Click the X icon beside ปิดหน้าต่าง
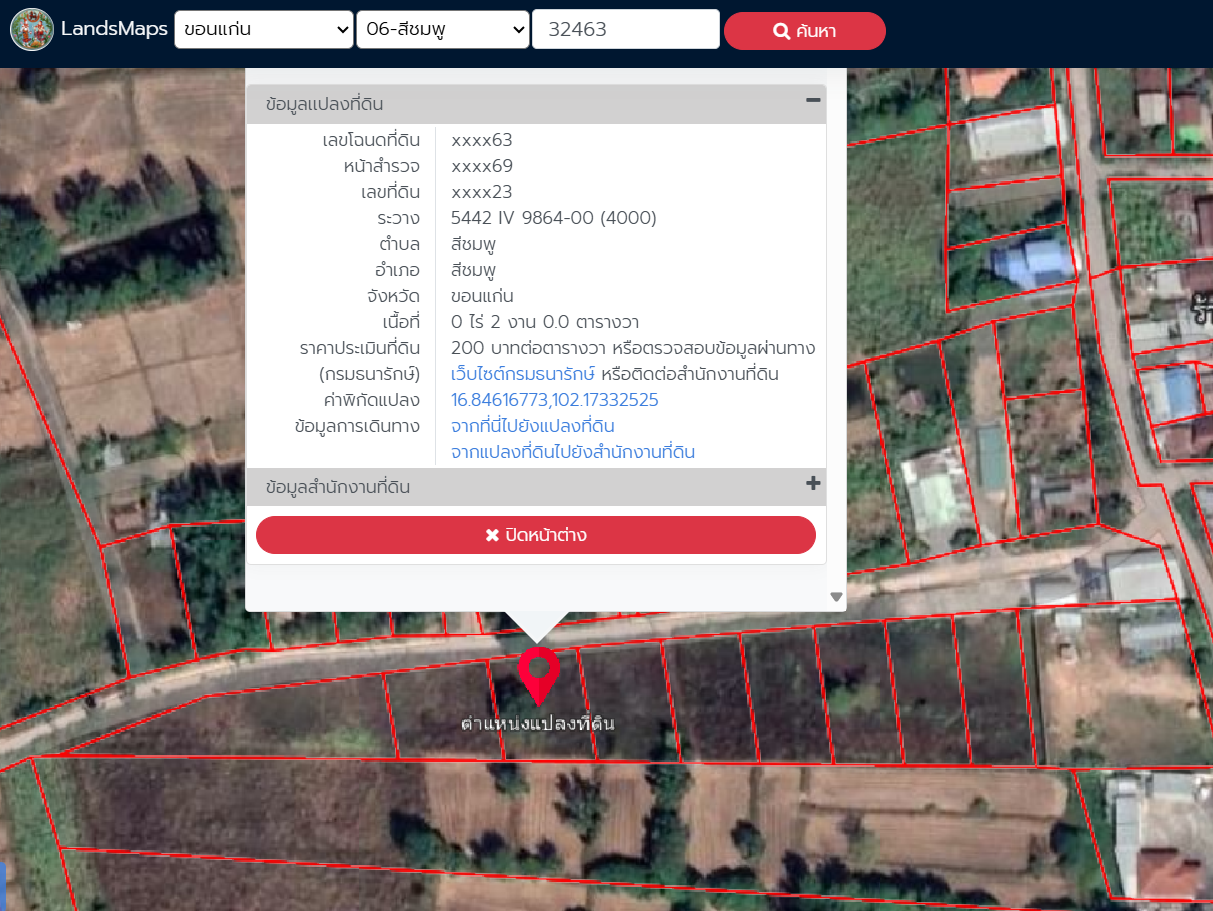 (x=492, y=536)
